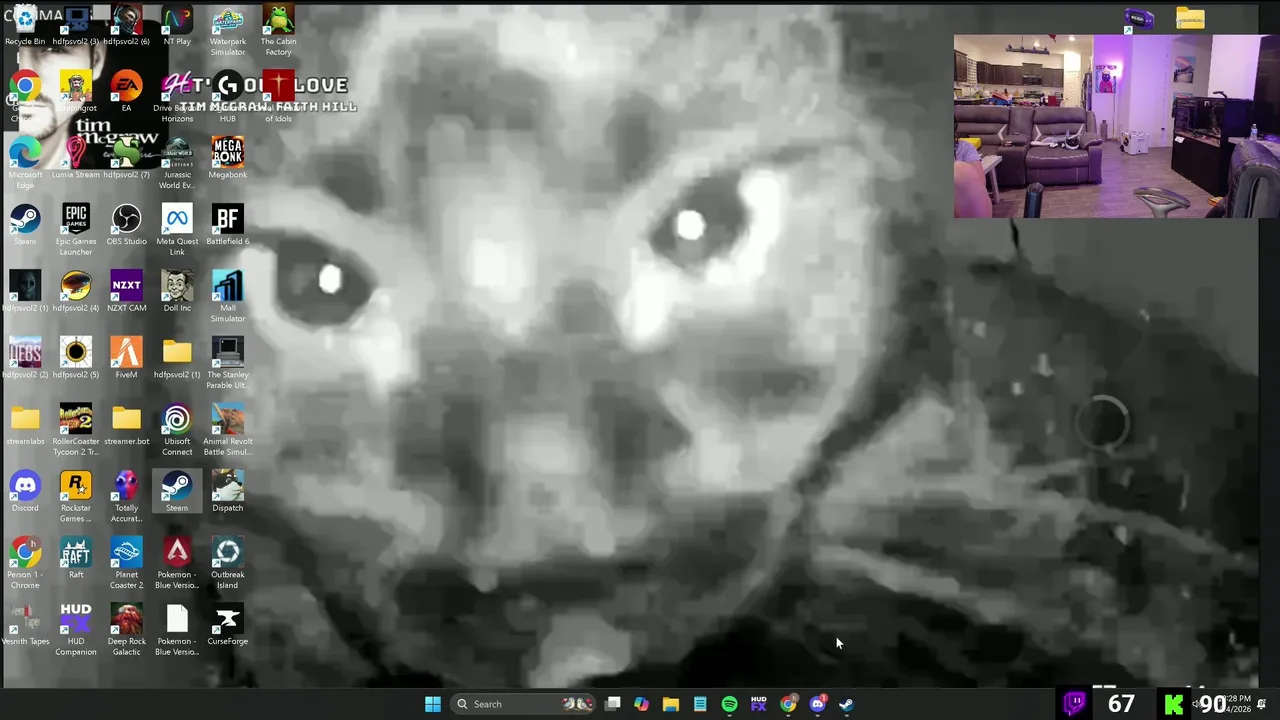Launch the Meta Quest Link icon
Viewport: 1280px width, 720px height.
click(177, 231)
